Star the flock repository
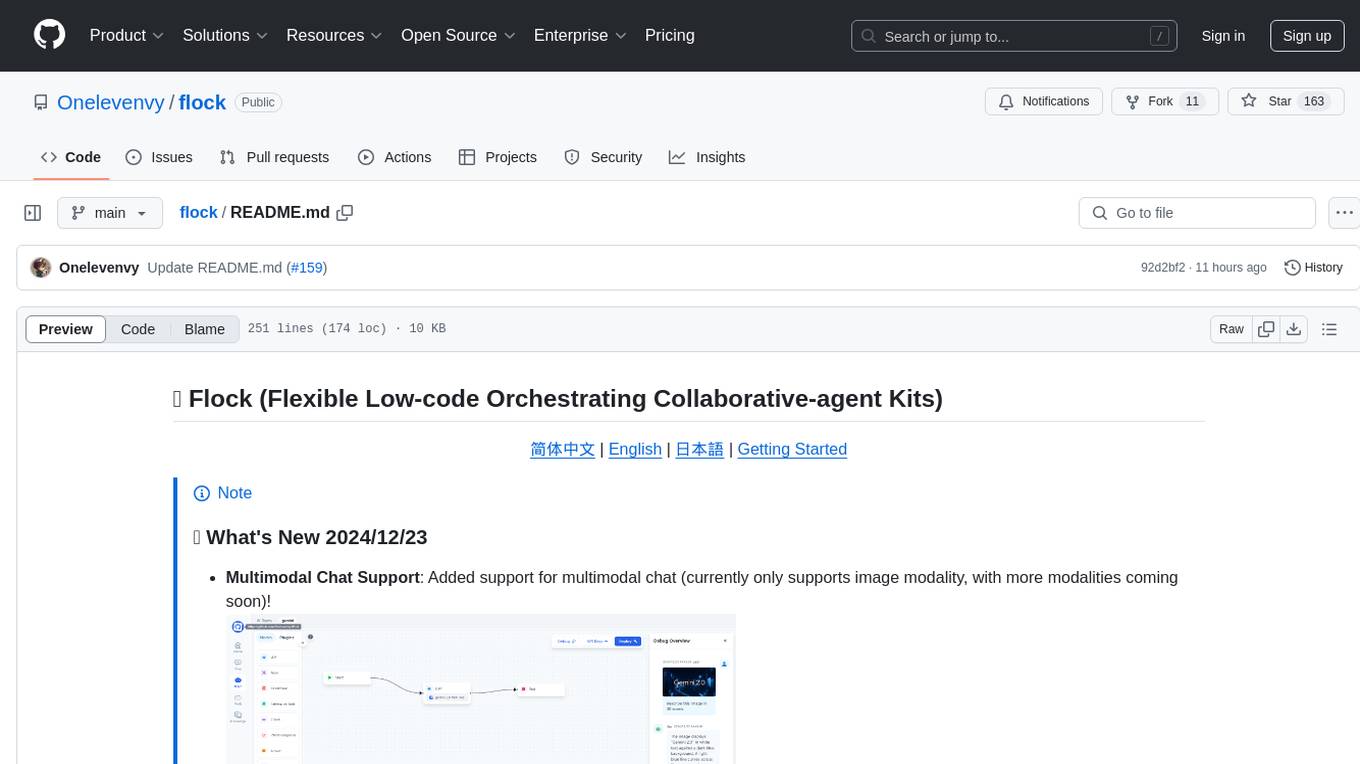Screen dimensions: 1360x764 pyautogui.click(x=1285, y=102)
